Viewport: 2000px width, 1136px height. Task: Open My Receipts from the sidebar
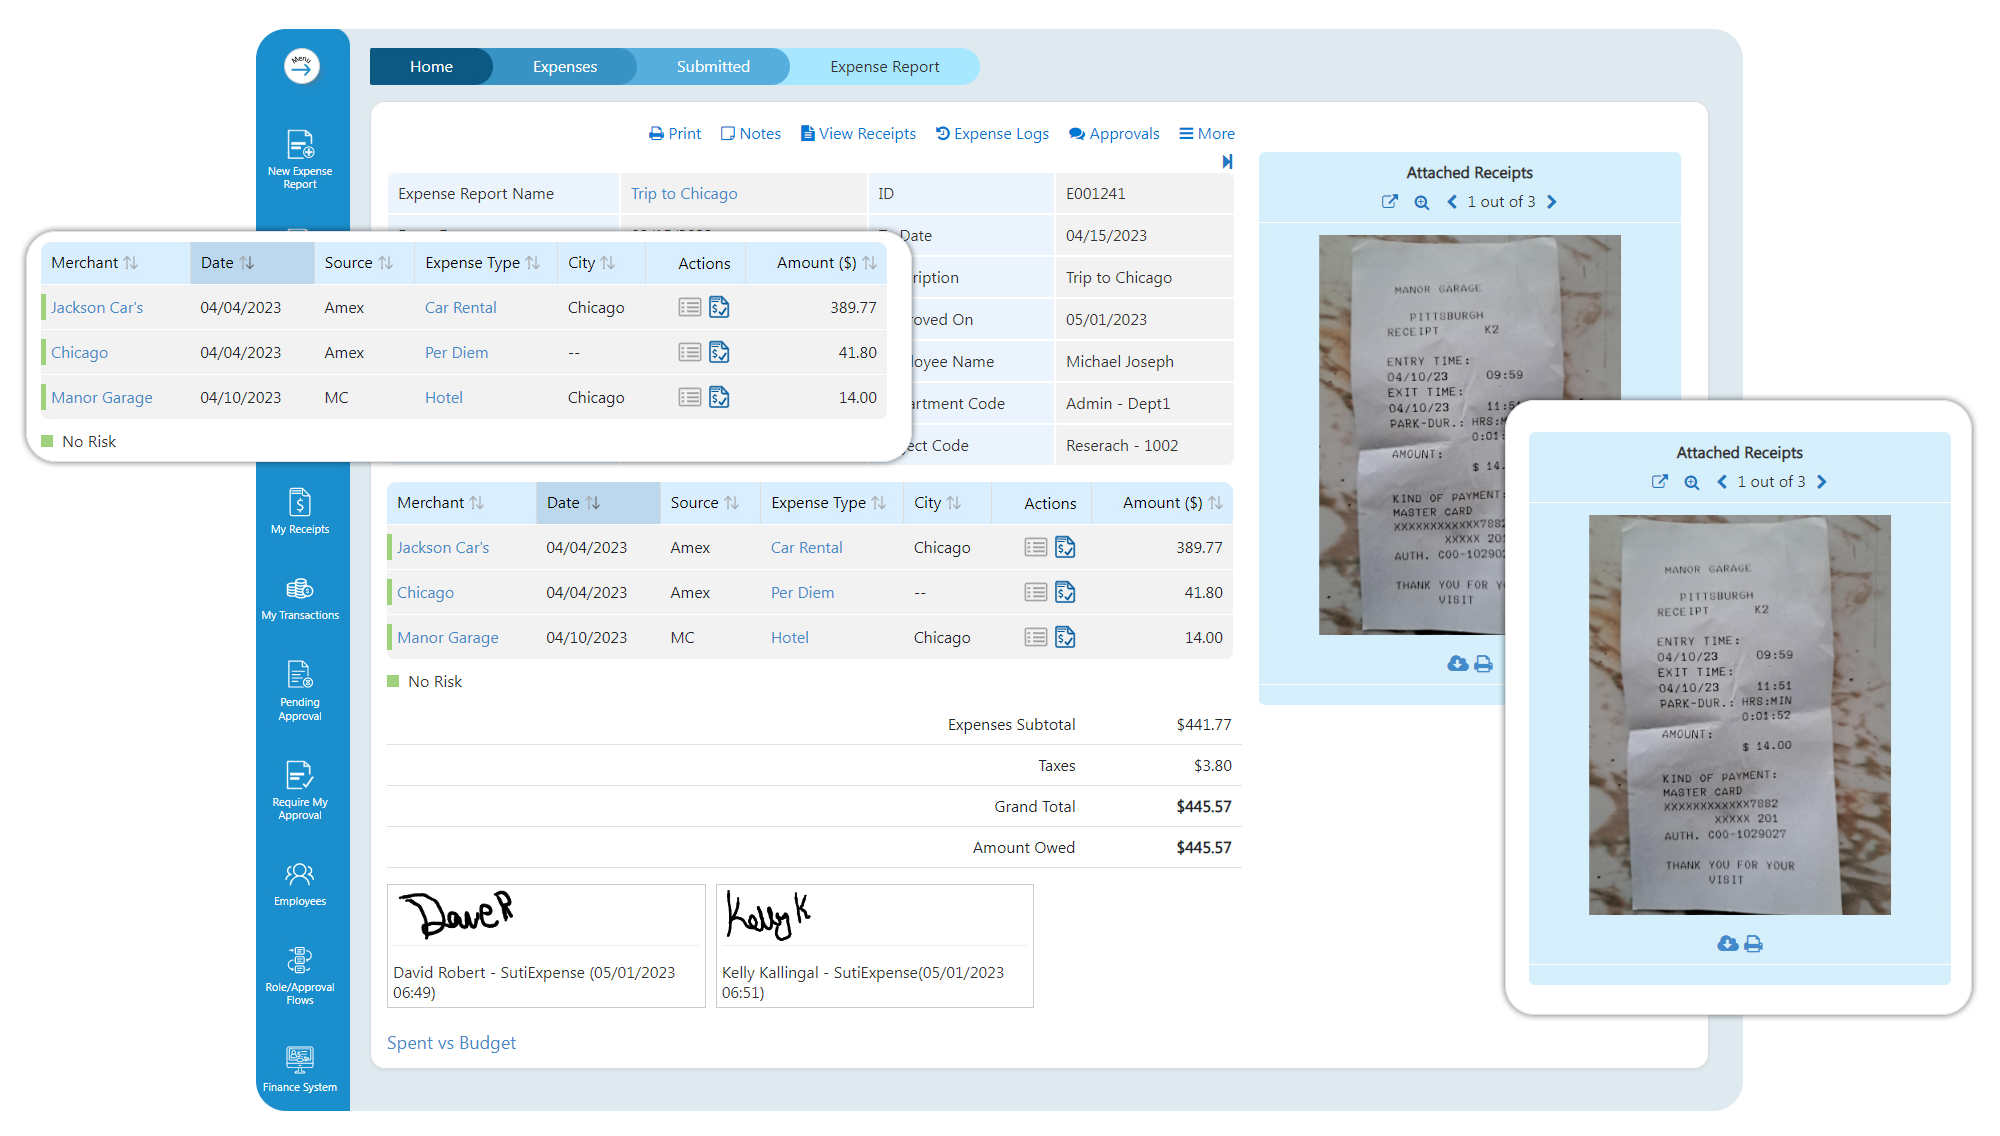coord(300,512)
